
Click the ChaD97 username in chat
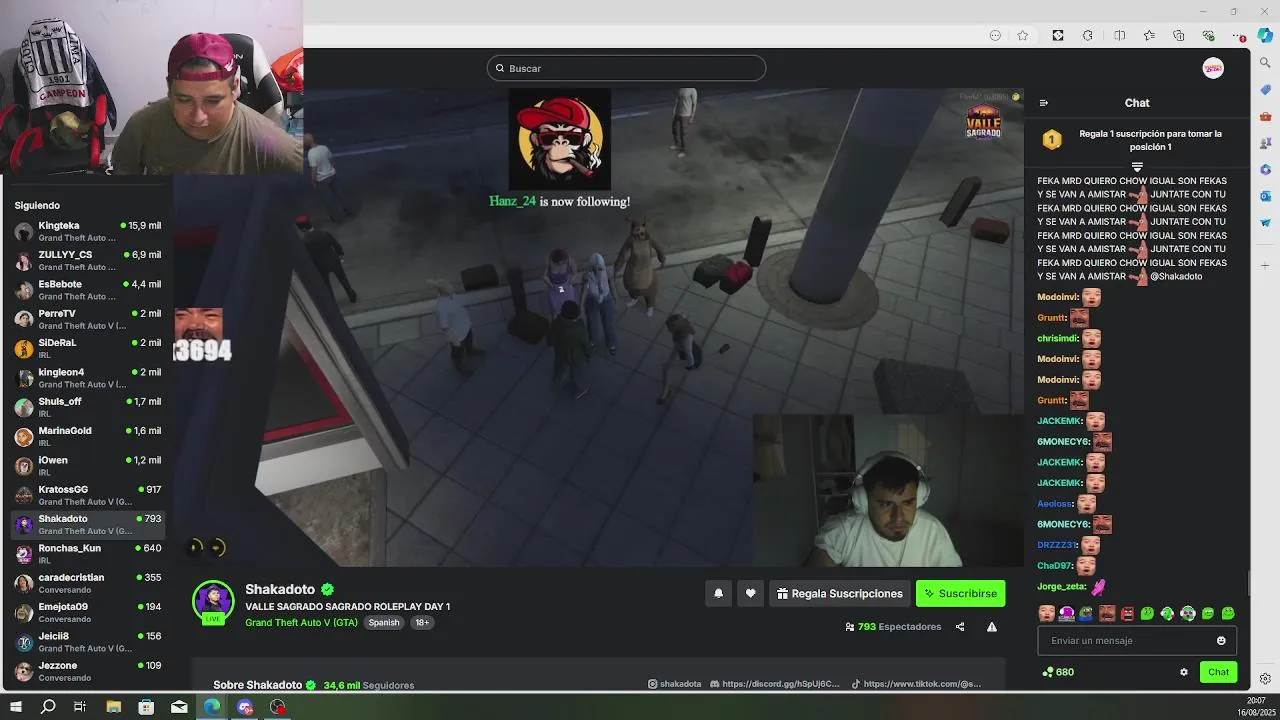click(1055, 566)
